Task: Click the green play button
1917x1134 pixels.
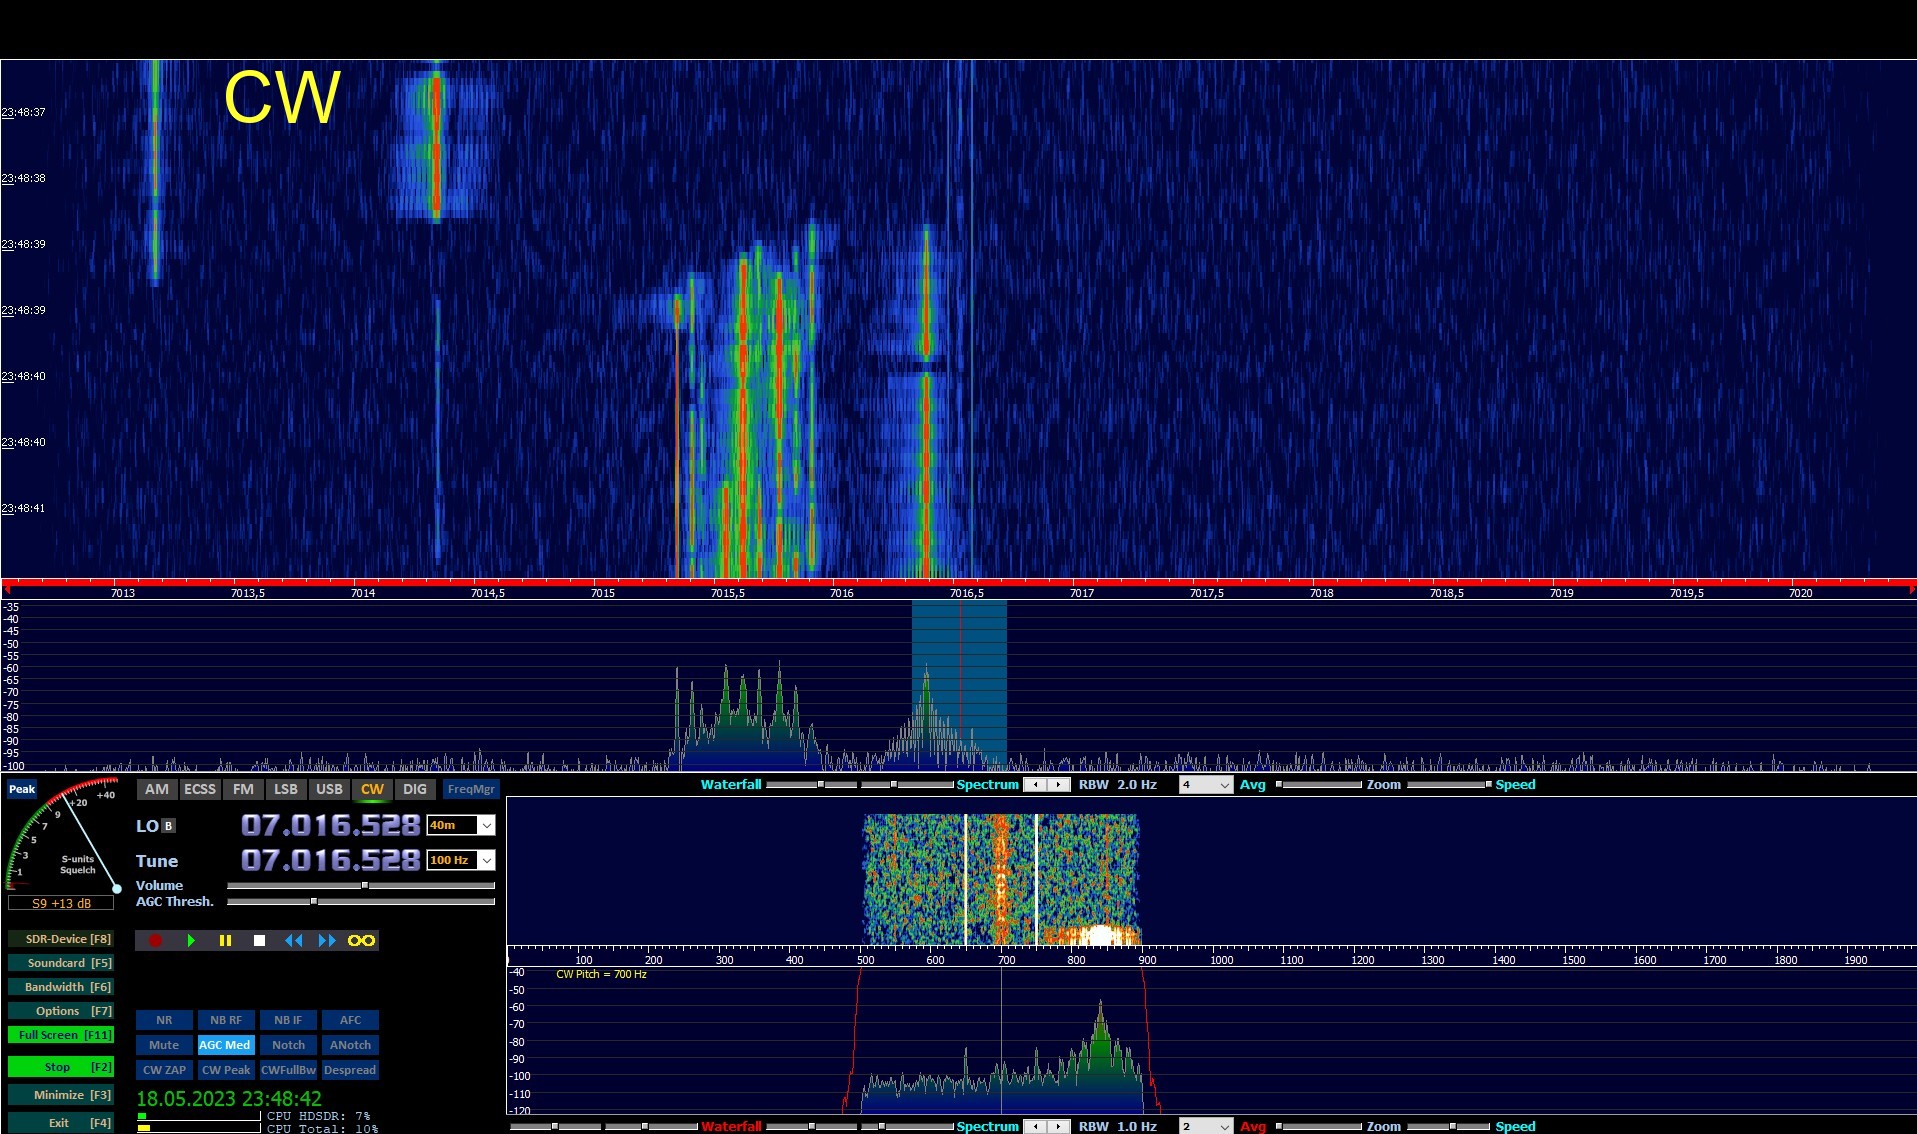Action: tap(190, 940)
